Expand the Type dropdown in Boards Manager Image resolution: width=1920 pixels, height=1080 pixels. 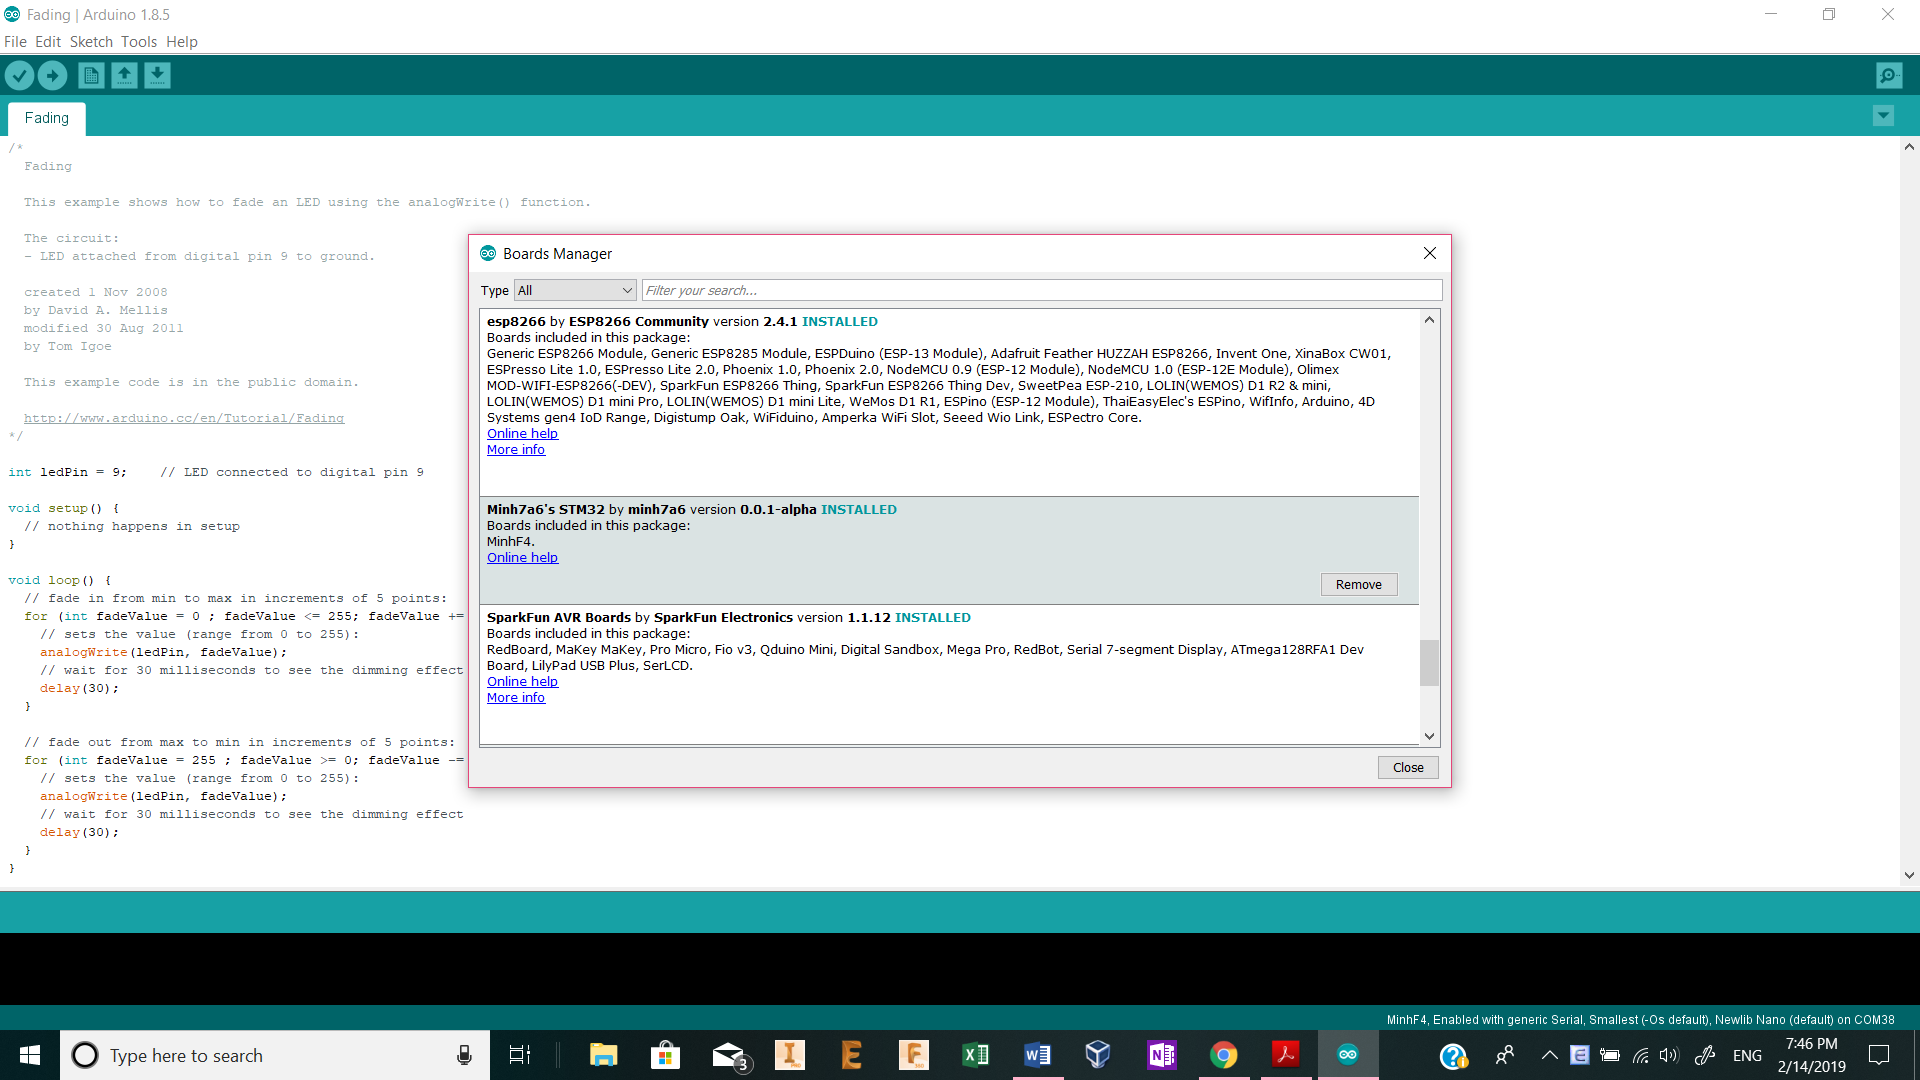click(x=575, y=290)
